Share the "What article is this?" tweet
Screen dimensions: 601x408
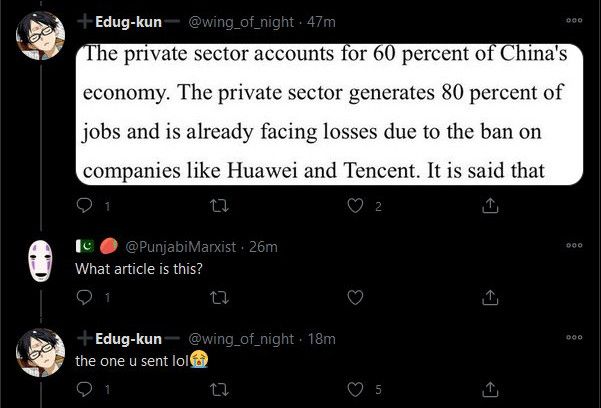(489, 297)
